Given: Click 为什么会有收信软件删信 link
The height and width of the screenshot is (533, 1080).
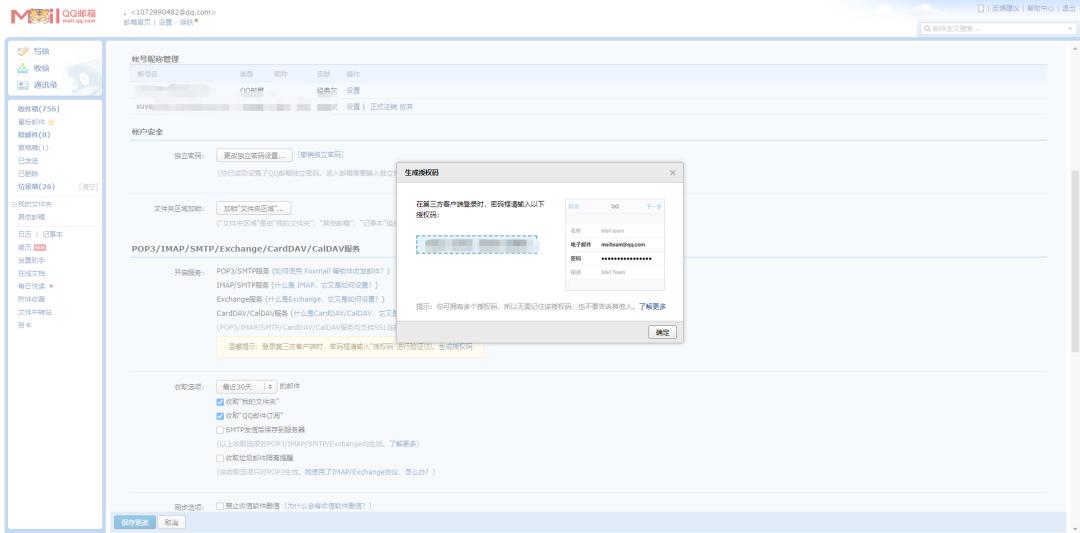Looking at the screenshot, I should pos(325,506).
